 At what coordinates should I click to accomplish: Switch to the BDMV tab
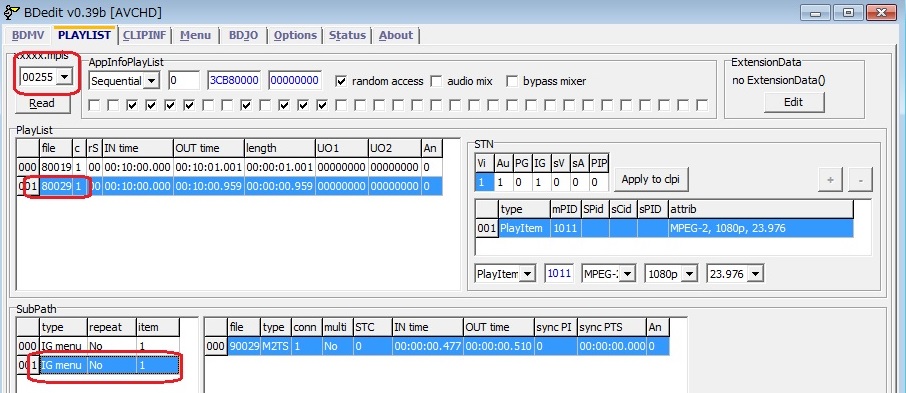pos(28,35)
